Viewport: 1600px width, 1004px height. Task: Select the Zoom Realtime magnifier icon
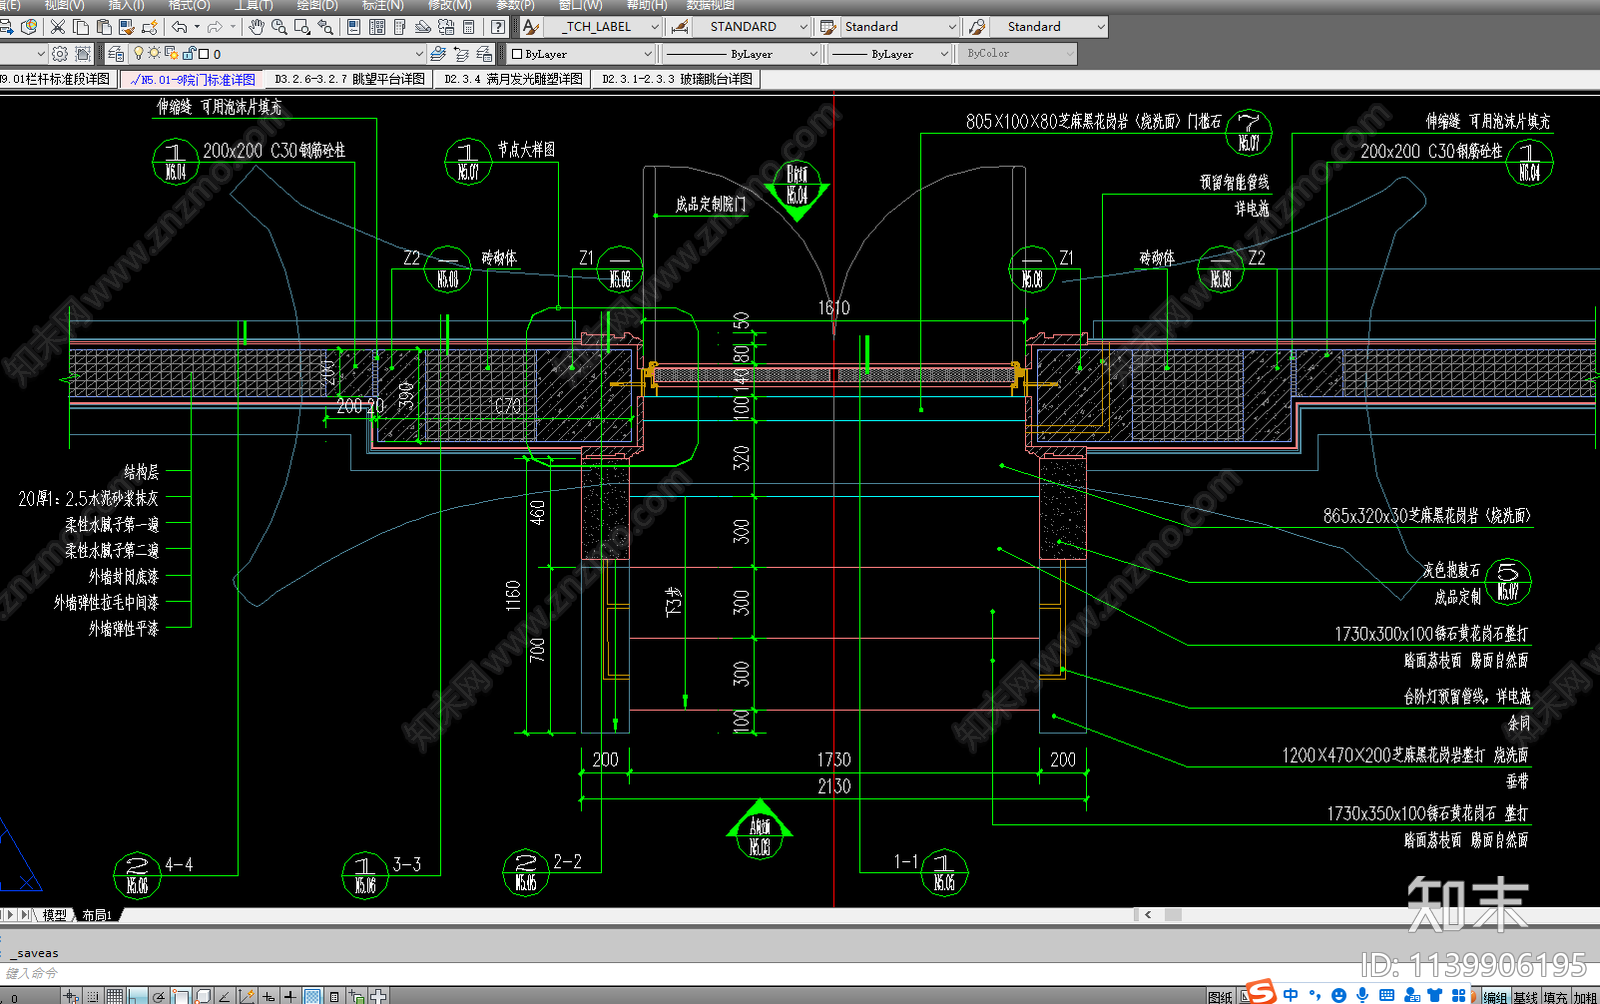tap(279, 27)
